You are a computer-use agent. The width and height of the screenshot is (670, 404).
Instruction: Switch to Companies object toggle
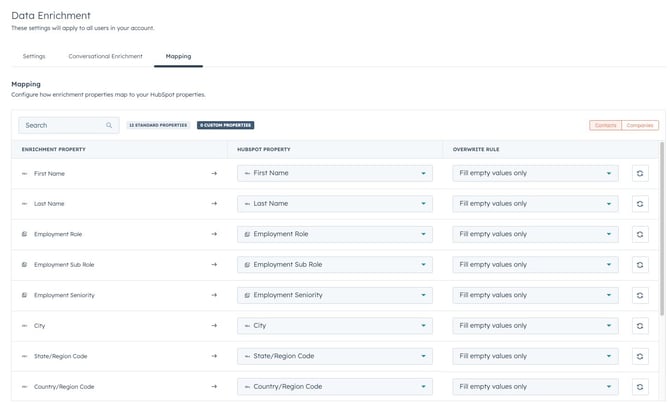tap(640, 126)
